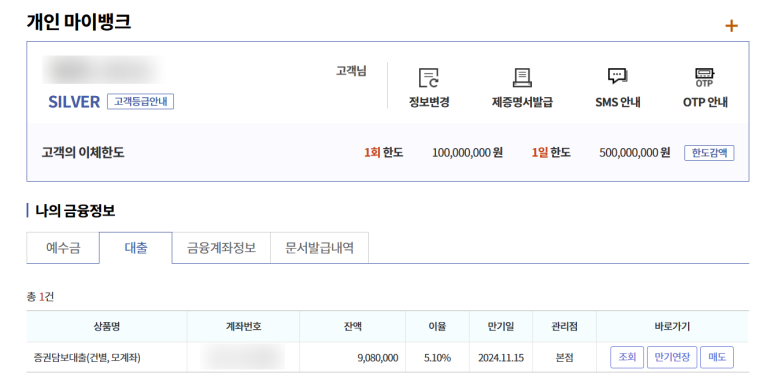Click the 고객님 text

(351, 71)
